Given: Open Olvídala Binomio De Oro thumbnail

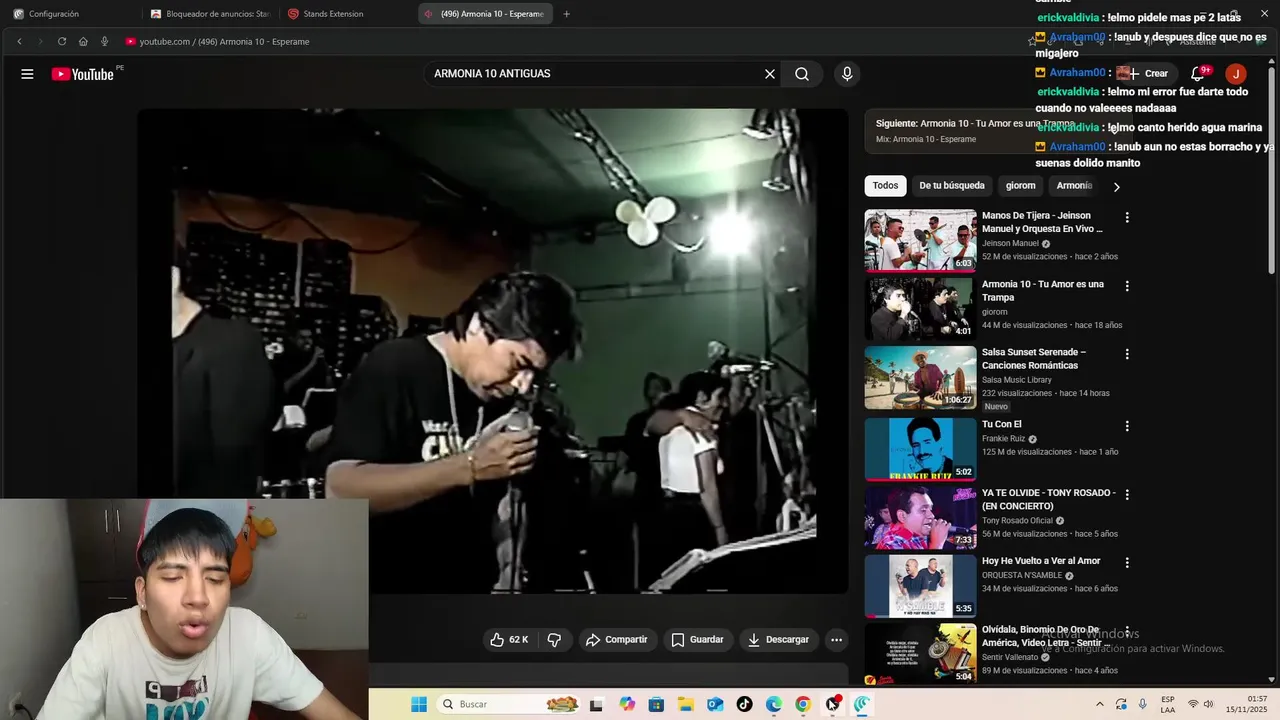Looking at the screenshot, I should 920,654.
